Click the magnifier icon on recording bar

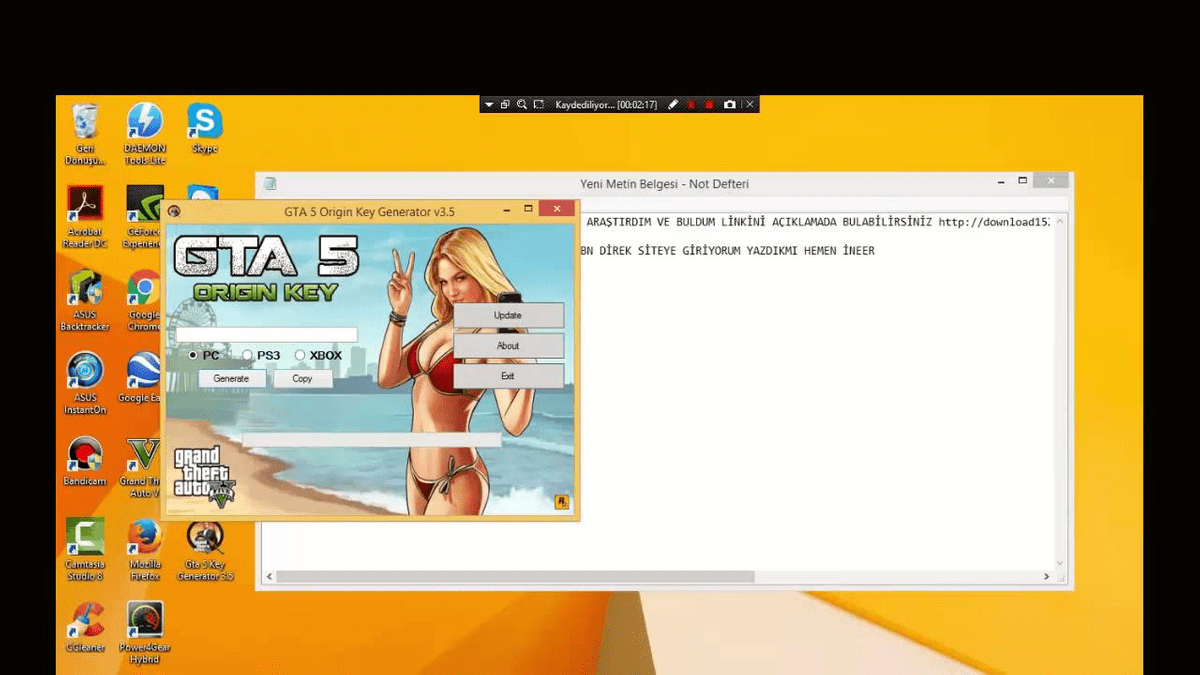[522, 104]
